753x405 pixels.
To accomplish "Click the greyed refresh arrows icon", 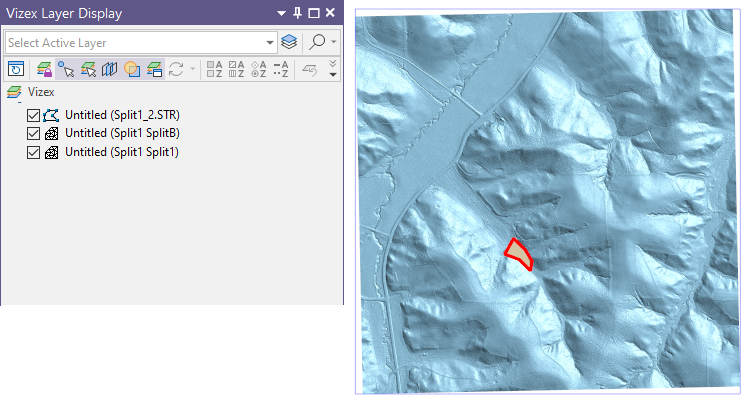I will (x=176, y=70).
